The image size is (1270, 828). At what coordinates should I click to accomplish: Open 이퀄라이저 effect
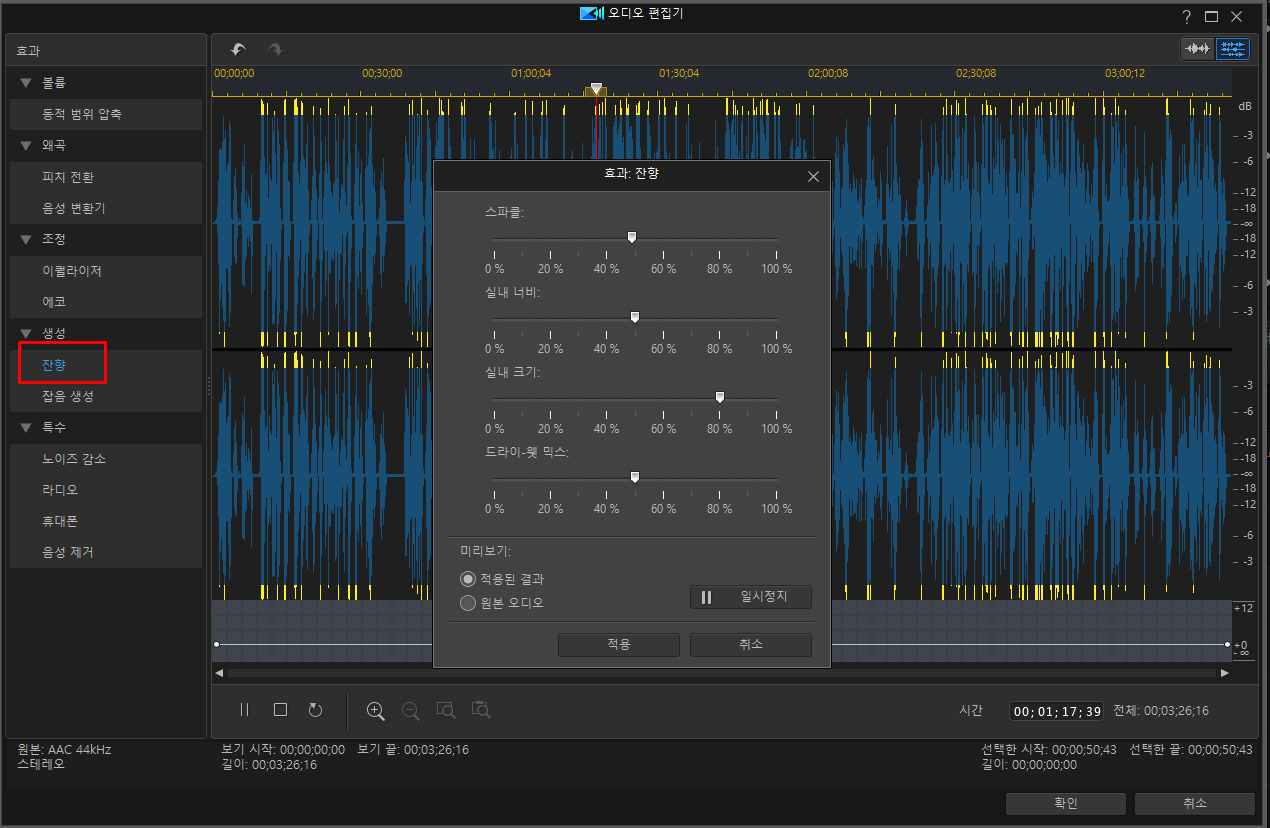pyautogui.click(x=106, y=271)
